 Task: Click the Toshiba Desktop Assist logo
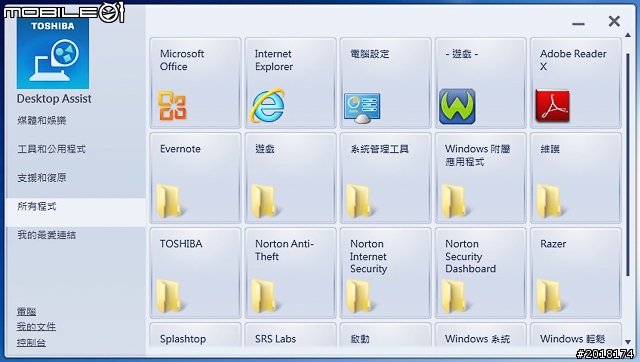[53, 53]
